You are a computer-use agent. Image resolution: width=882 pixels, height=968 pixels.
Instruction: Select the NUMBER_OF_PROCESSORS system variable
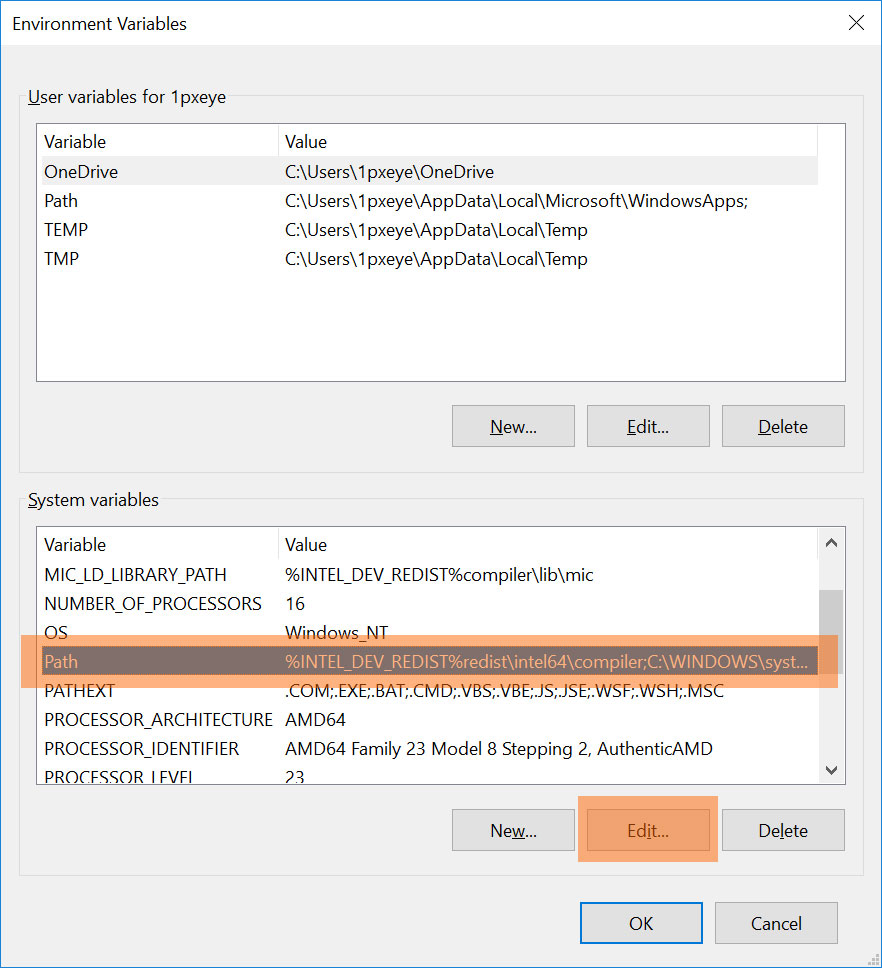(153, 604)
